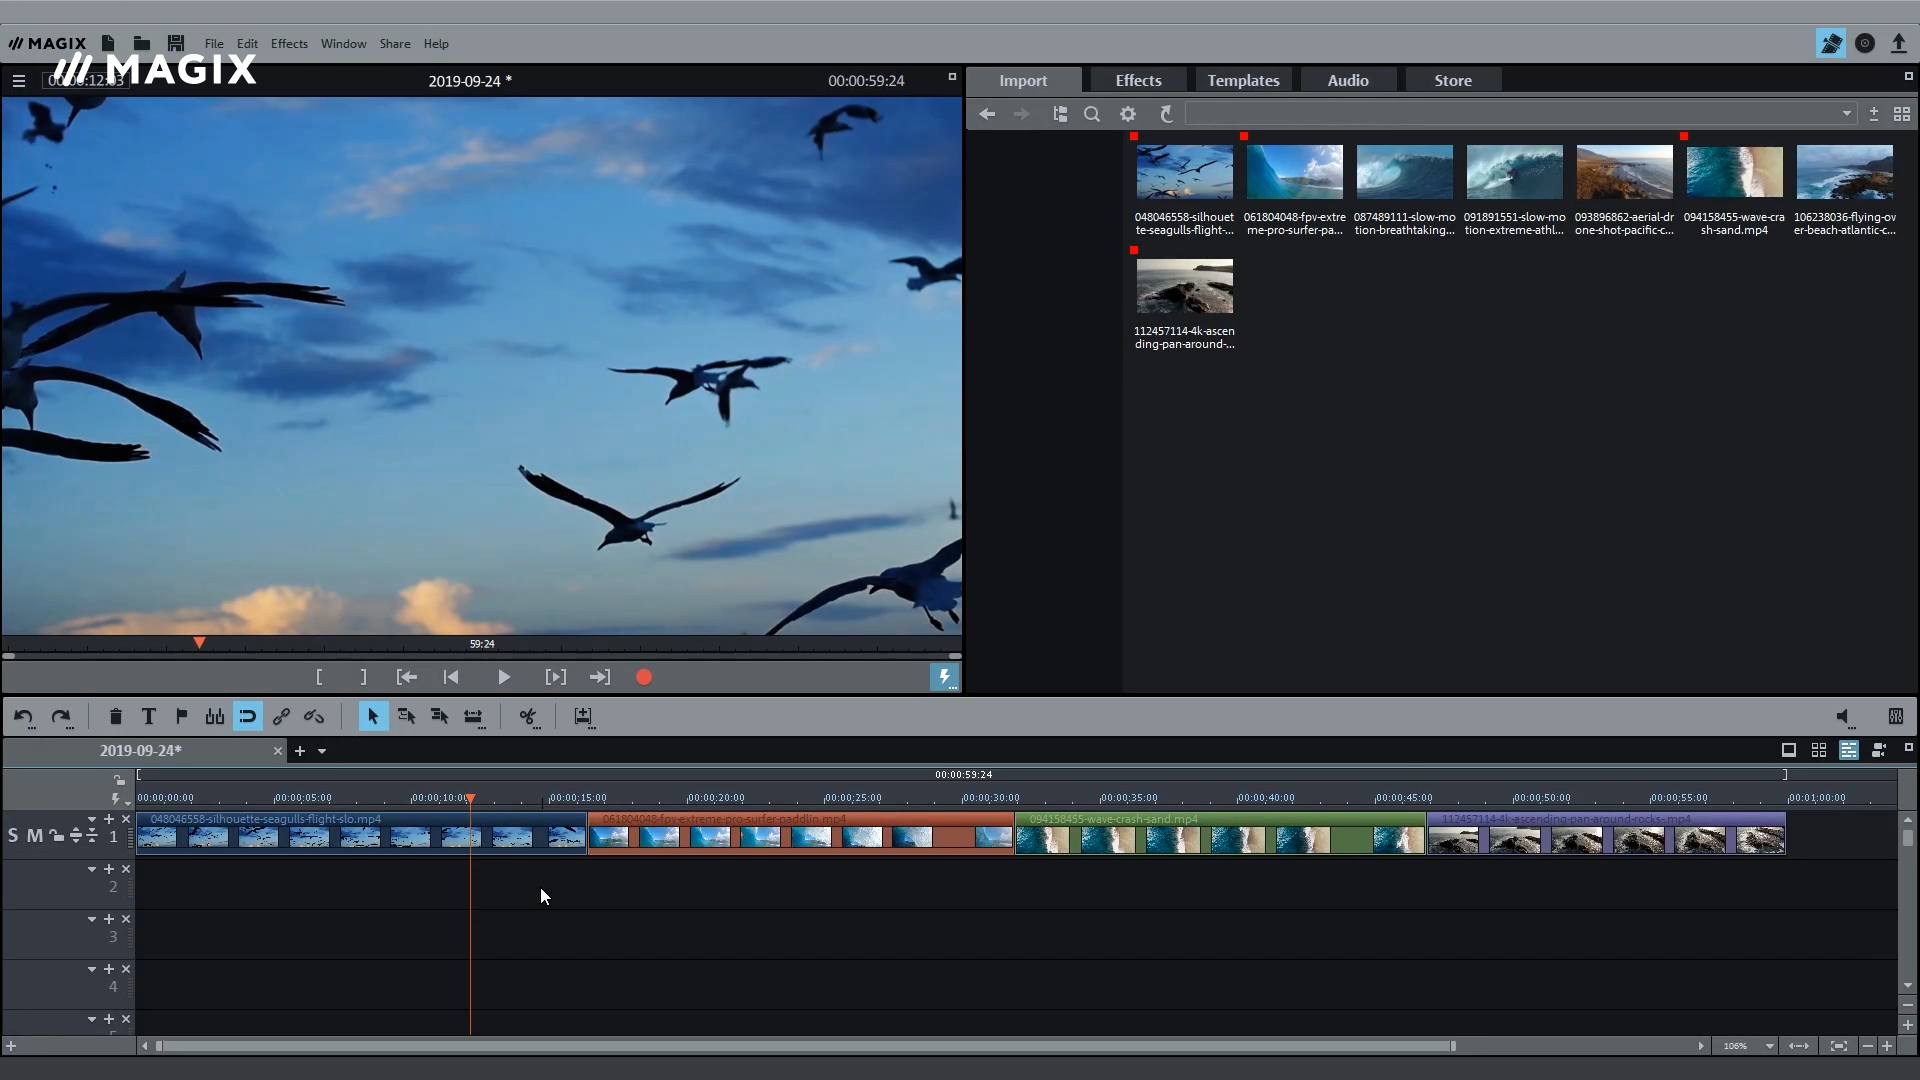
Task: Open the Effects menu in menu bar
Action: pyautogui.click(x=289, y=44)
